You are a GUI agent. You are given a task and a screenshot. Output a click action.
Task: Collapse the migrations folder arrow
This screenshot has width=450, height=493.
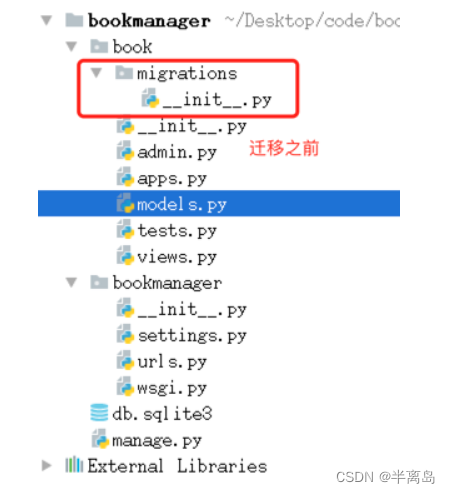tap(97, 73)
